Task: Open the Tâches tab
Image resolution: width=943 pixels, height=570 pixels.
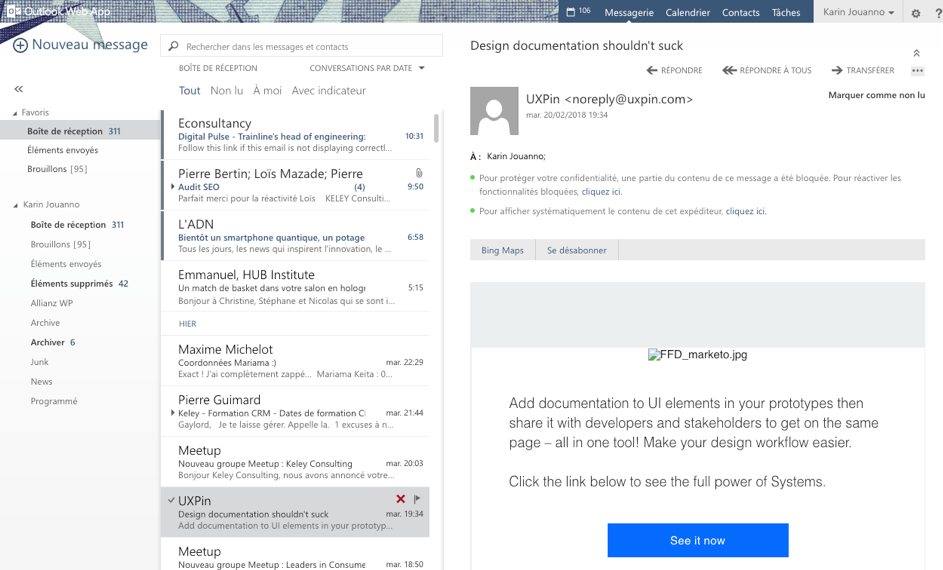Action: tap(786, 12)
